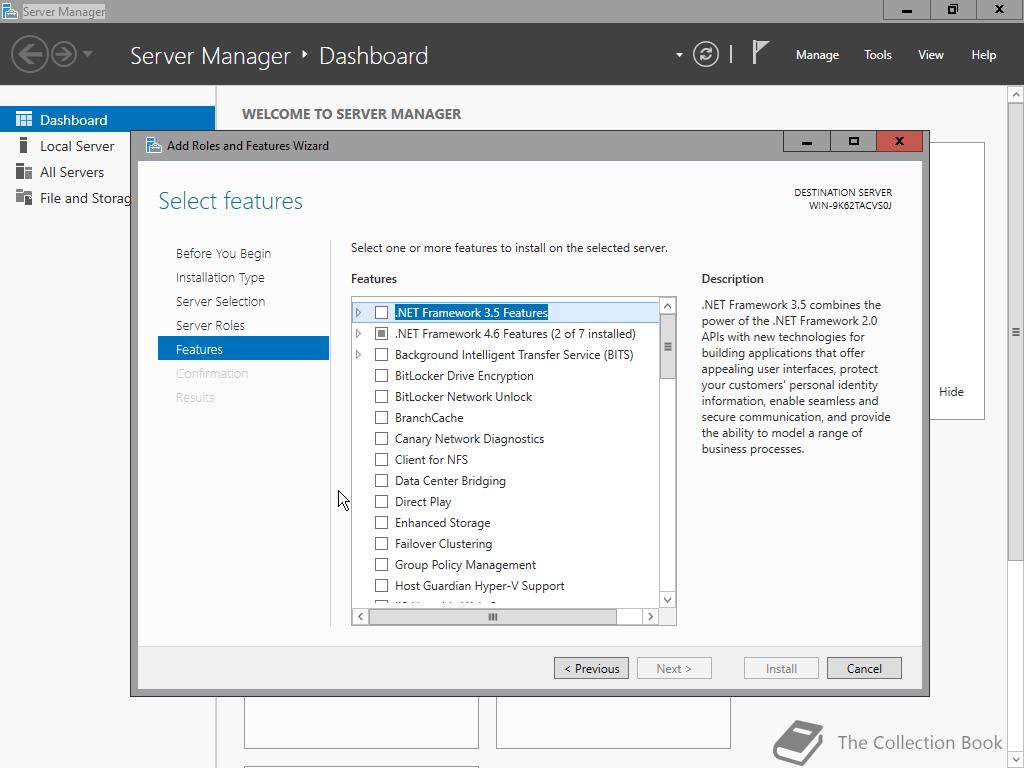Open the Help menu
The image size is (1024, 768).
click(x=984, y=55)
